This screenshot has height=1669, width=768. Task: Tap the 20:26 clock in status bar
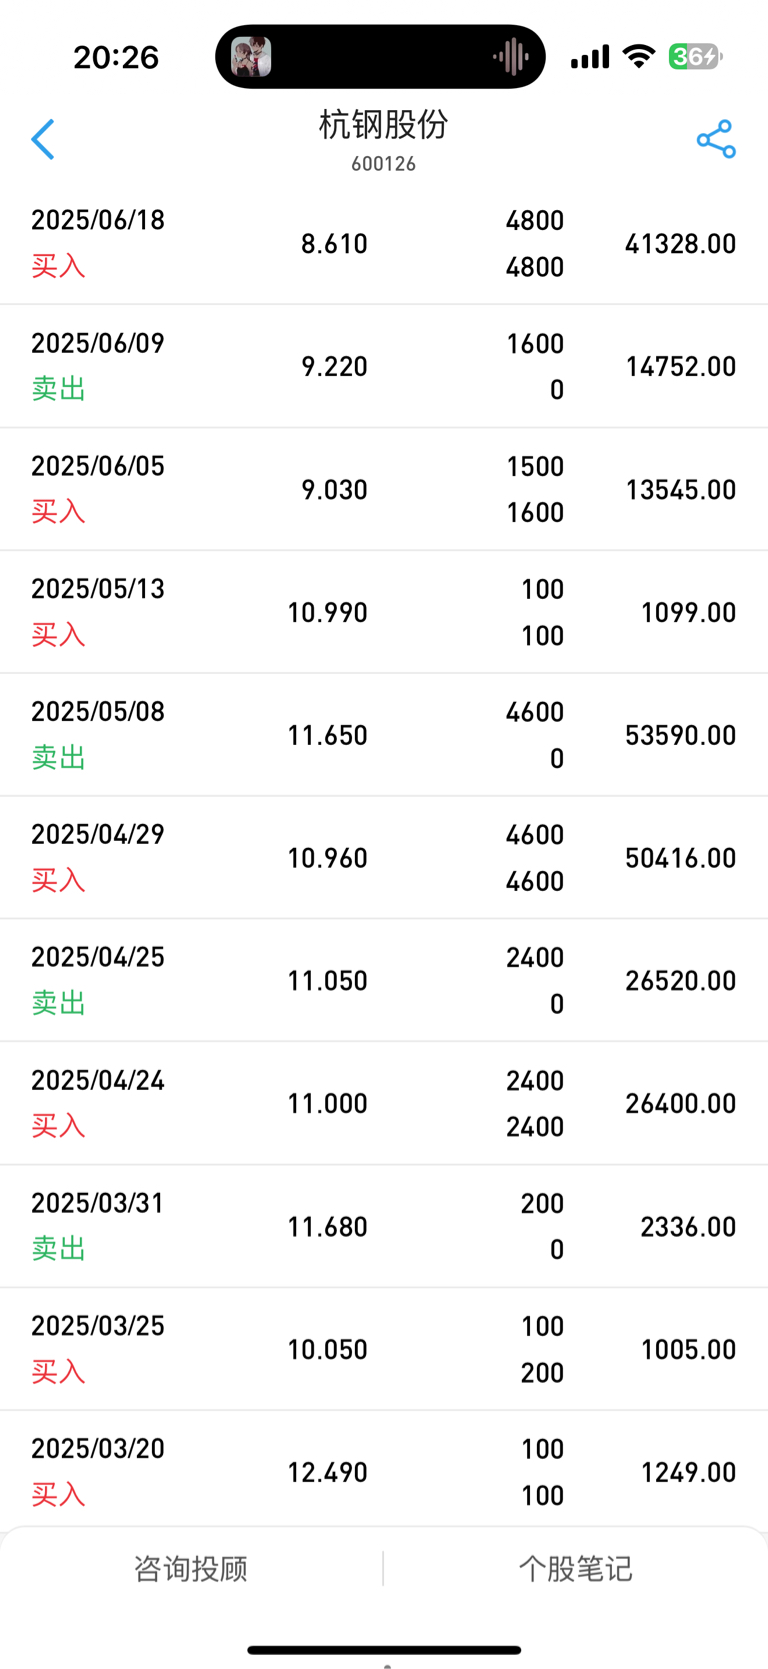tap(116, 57)
